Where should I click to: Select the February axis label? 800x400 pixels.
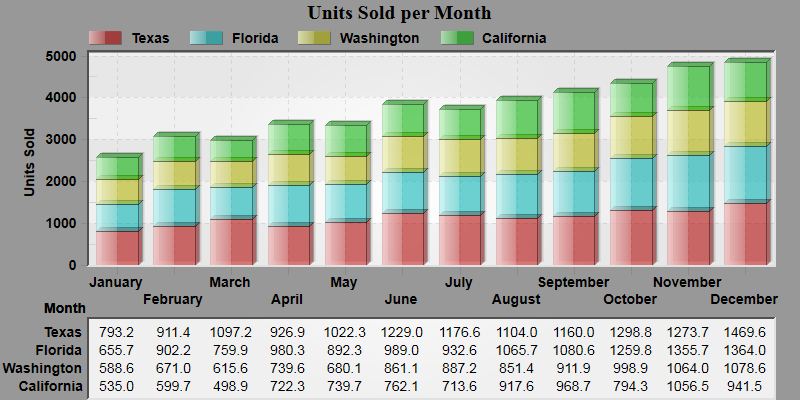(x=172, y=299)
